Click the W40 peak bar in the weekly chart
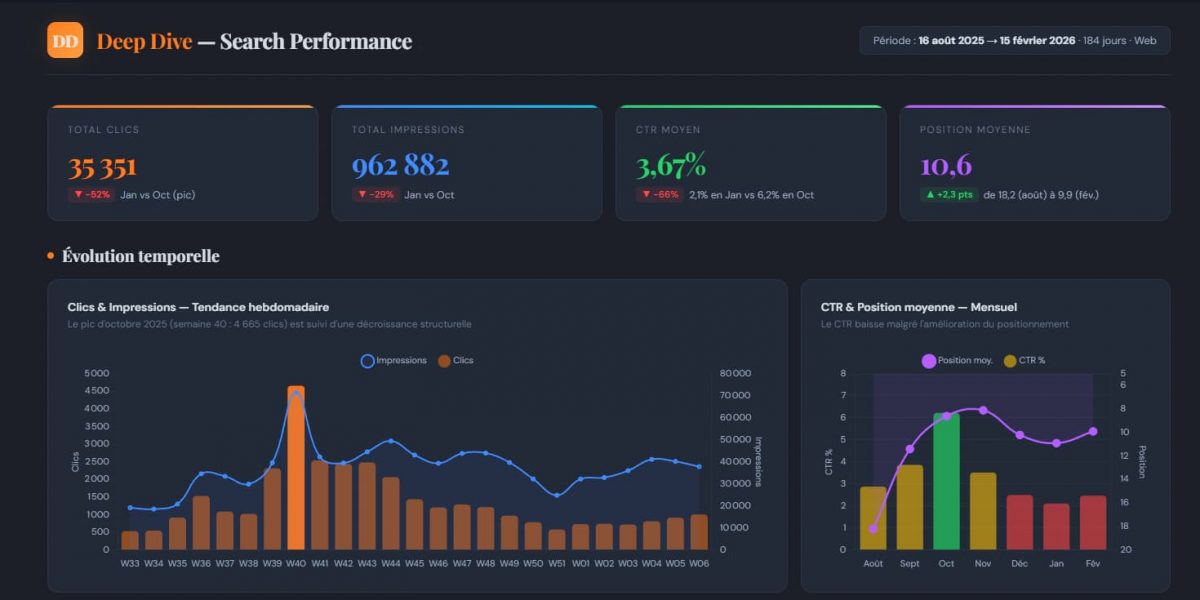Image resolution: width=1200 pixels, height=600 pixels. [x=297, y=465]
